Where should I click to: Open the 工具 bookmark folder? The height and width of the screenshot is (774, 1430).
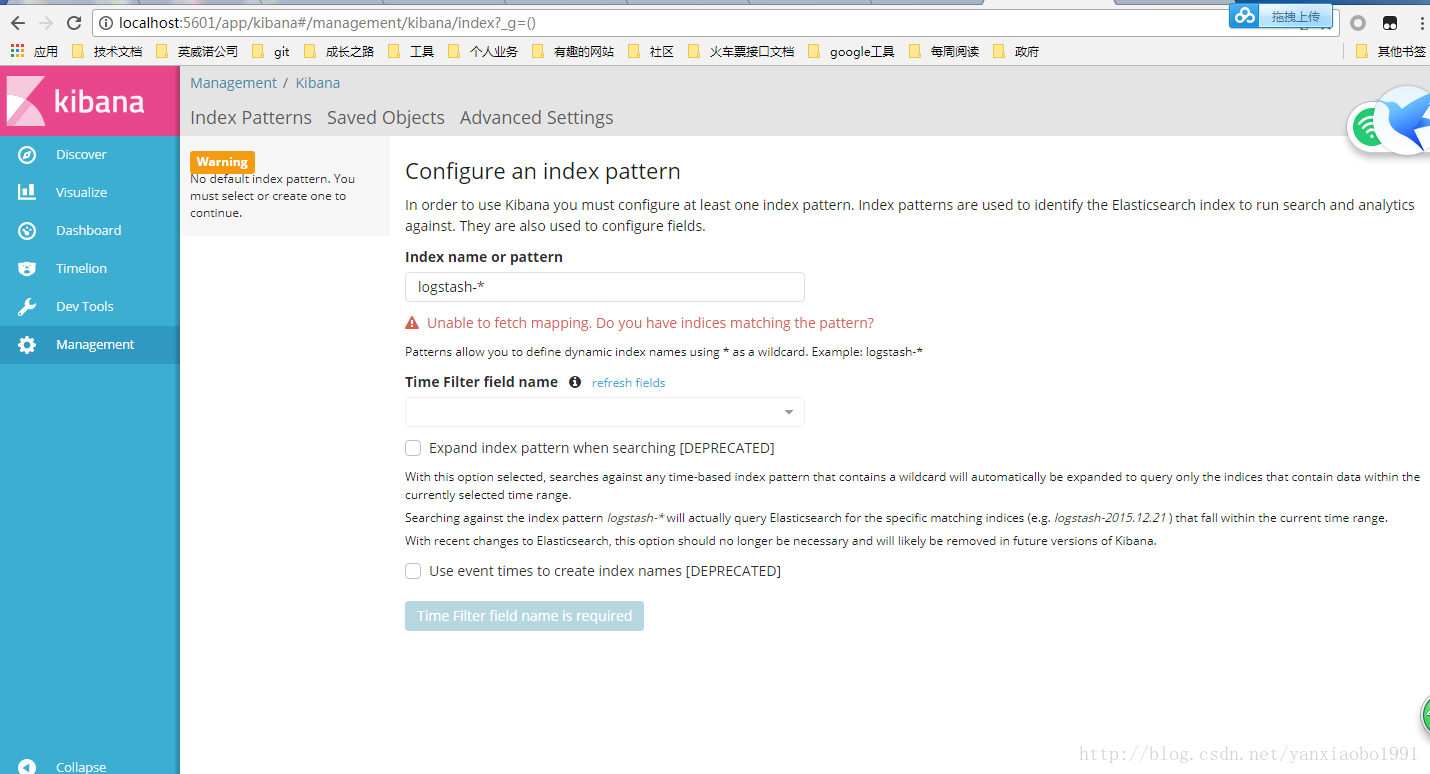411,51
